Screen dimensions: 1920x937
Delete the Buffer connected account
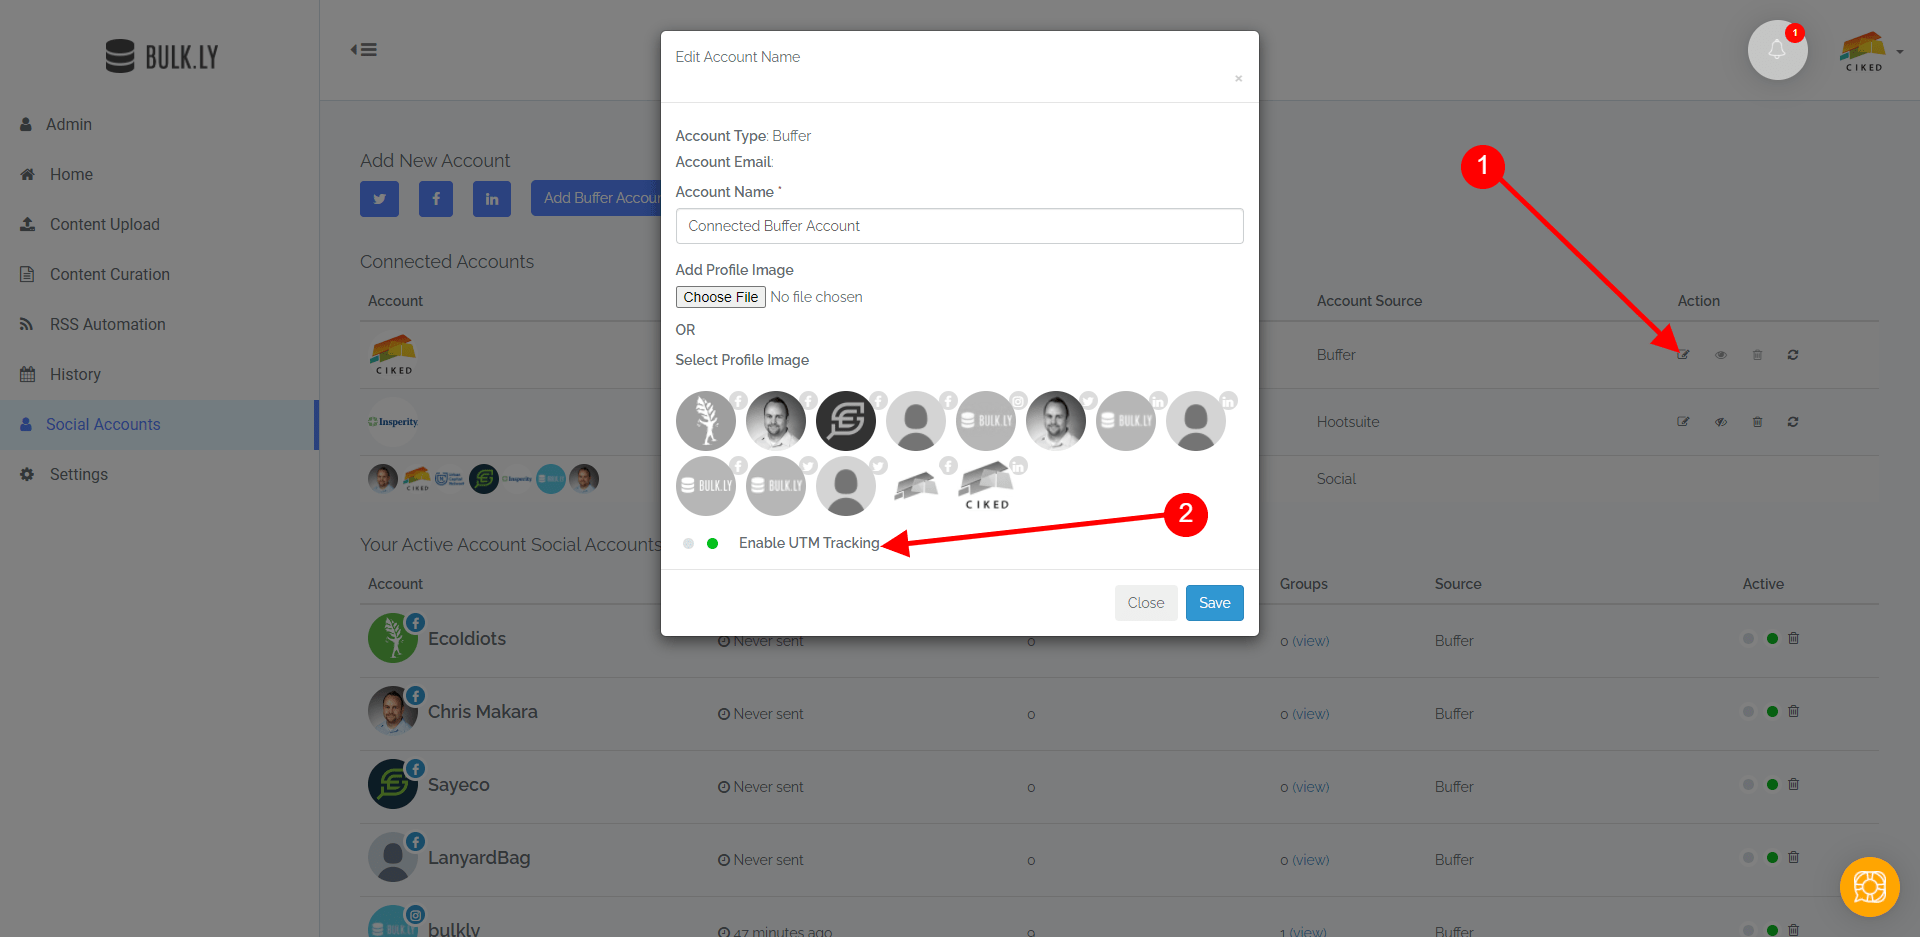click(x=1757, y=355)
